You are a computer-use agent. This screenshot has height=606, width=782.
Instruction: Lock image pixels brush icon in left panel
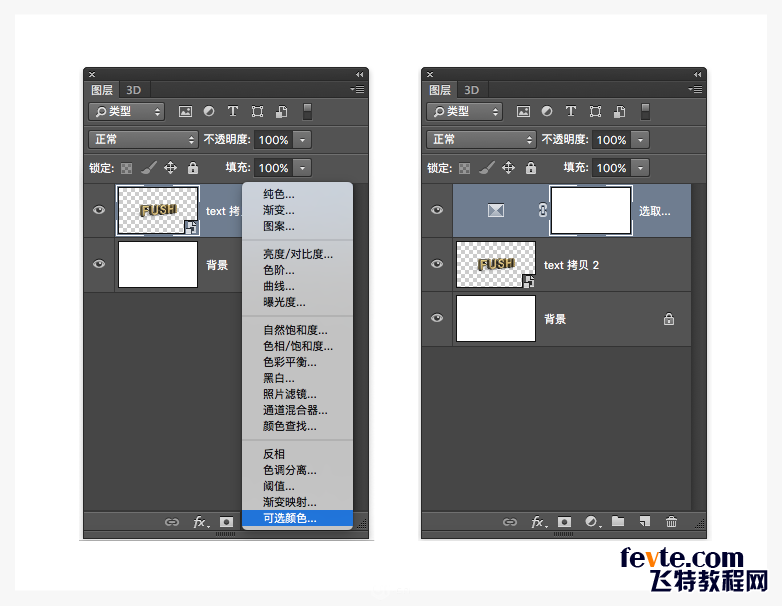tap(149, 168)
